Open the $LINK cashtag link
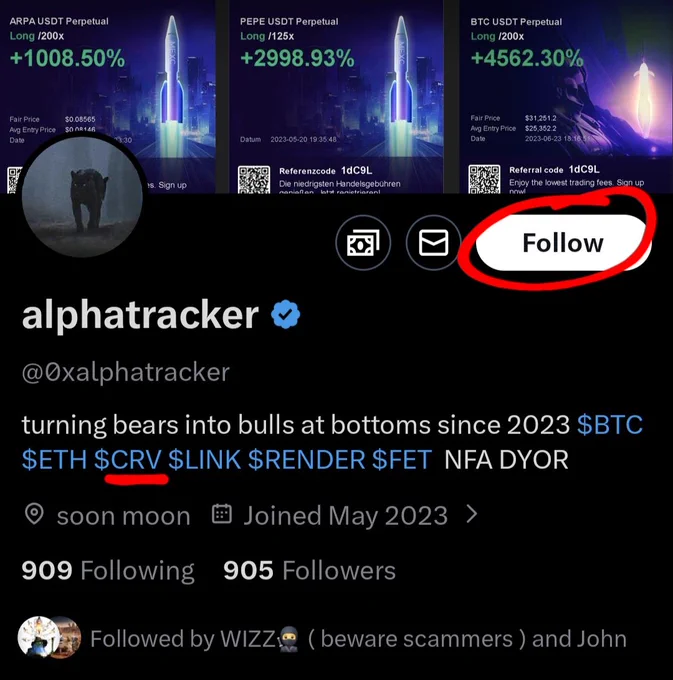The image size is (673, 680). tap(205, 460)
